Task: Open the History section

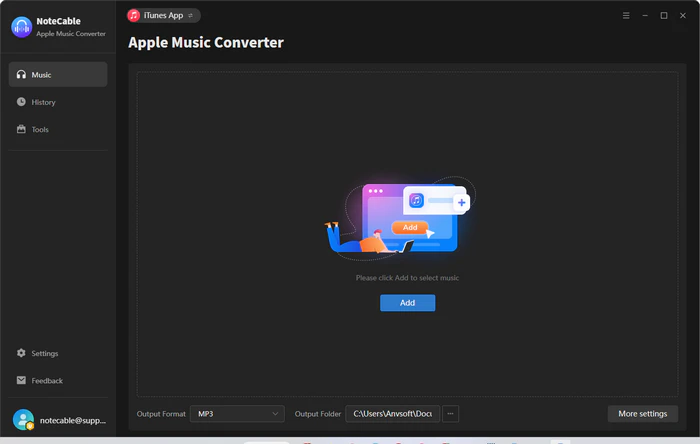Action: coord(58,102)
